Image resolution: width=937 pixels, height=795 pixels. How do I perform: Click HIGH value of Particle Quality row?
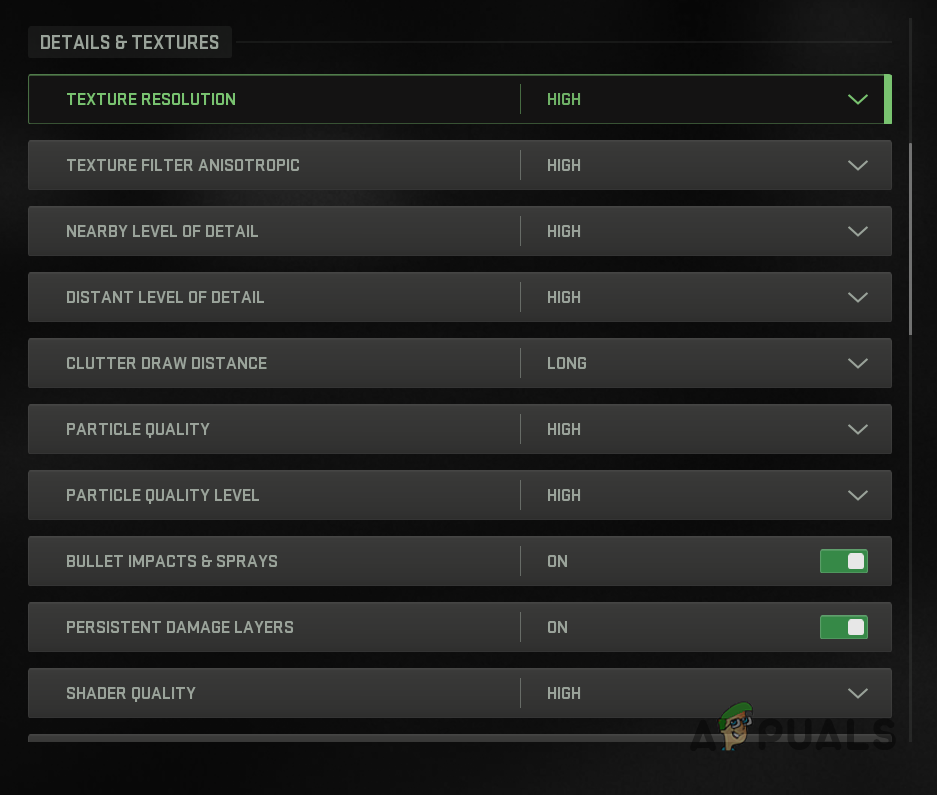coord(564,429)
